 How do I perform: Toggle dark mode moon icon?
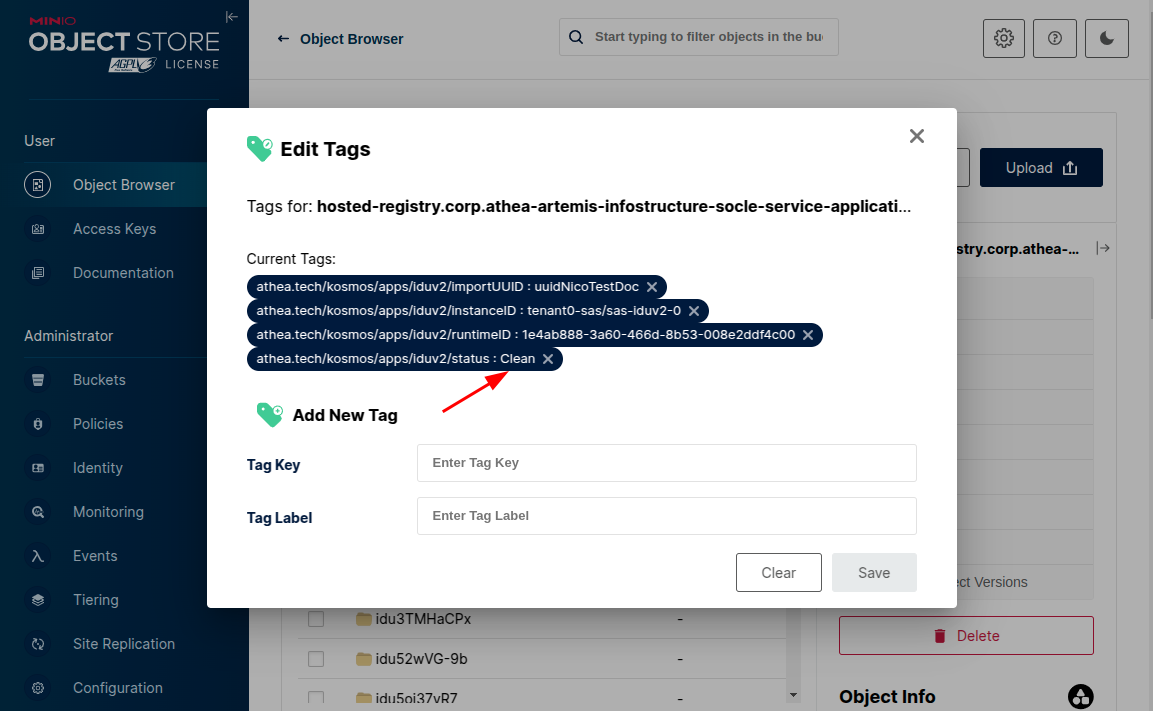[1107, 39]
